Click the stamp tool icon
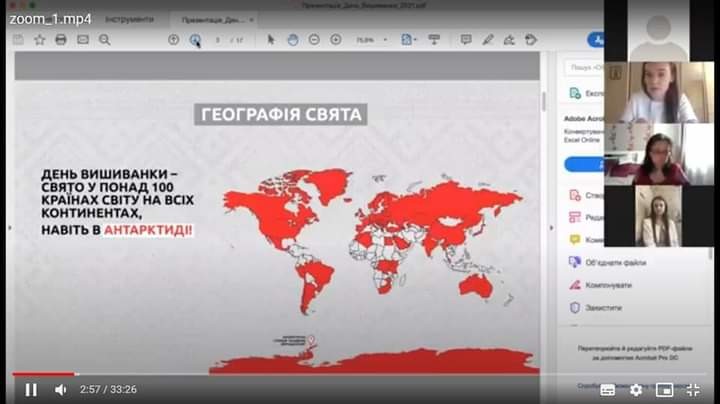Image resolution: width=720 pixels, height=404 pixels. click(x=531, y=39)
